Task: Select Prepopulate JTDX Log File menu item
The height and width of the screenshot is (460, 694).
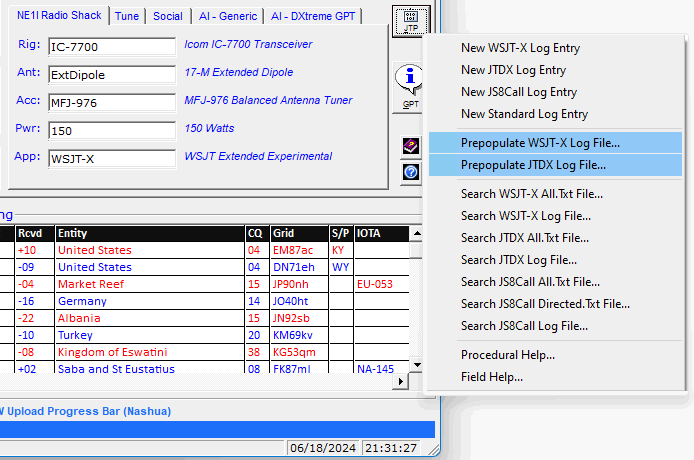Action: tap(533, 165)
